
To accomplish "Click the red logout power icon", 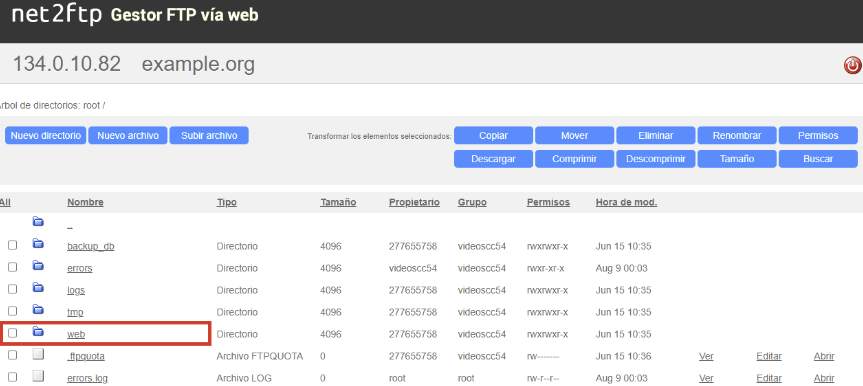I will 852,66.
